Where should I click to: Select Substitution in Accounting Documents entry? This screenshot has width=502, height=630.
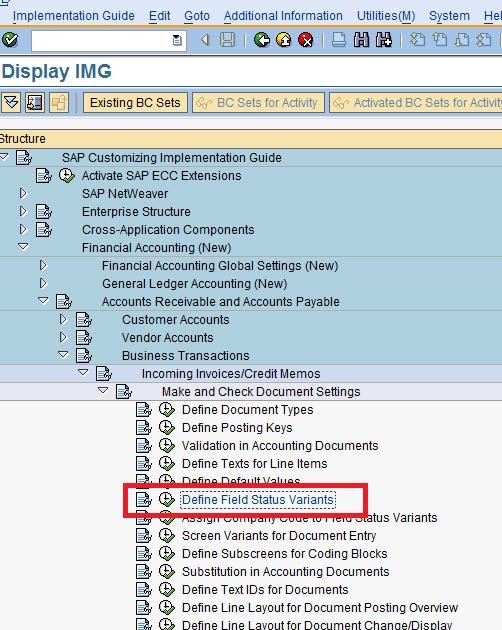[286, 571]
